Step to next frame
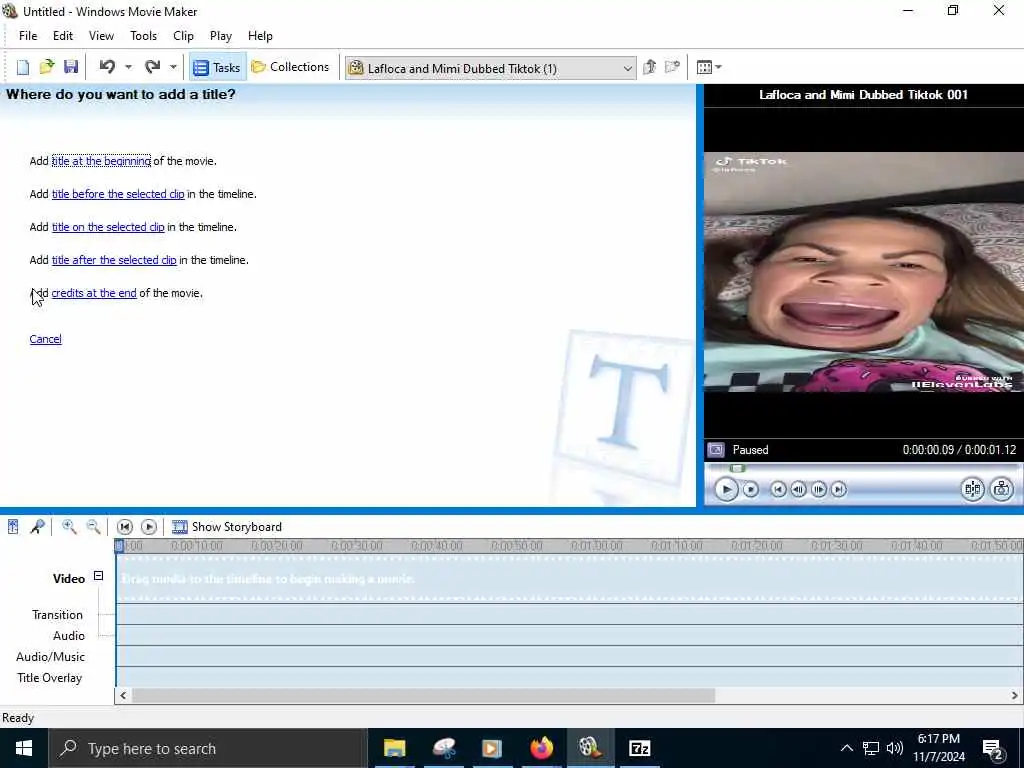Image resolution: width=1024 pixels, height=768 pixels. coord(818,489)
